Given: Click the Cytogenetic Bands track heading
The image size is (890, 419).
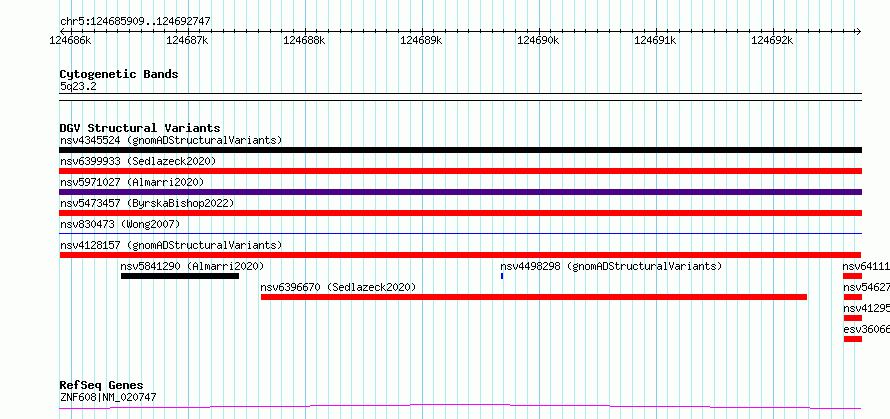Looking at the screenshot, I should click(119, 74).
